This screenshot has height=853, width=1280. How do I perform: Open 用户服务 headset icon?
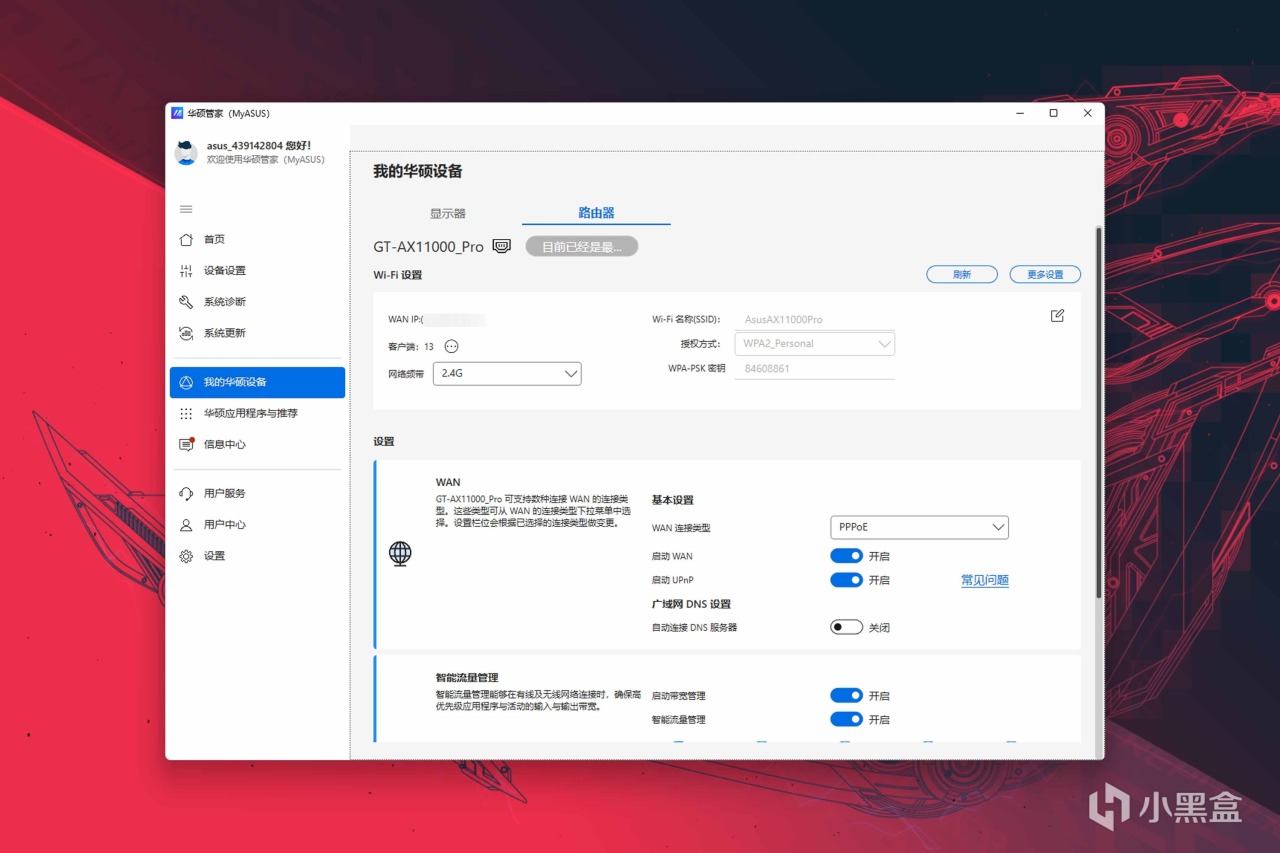tap(186, 493)
